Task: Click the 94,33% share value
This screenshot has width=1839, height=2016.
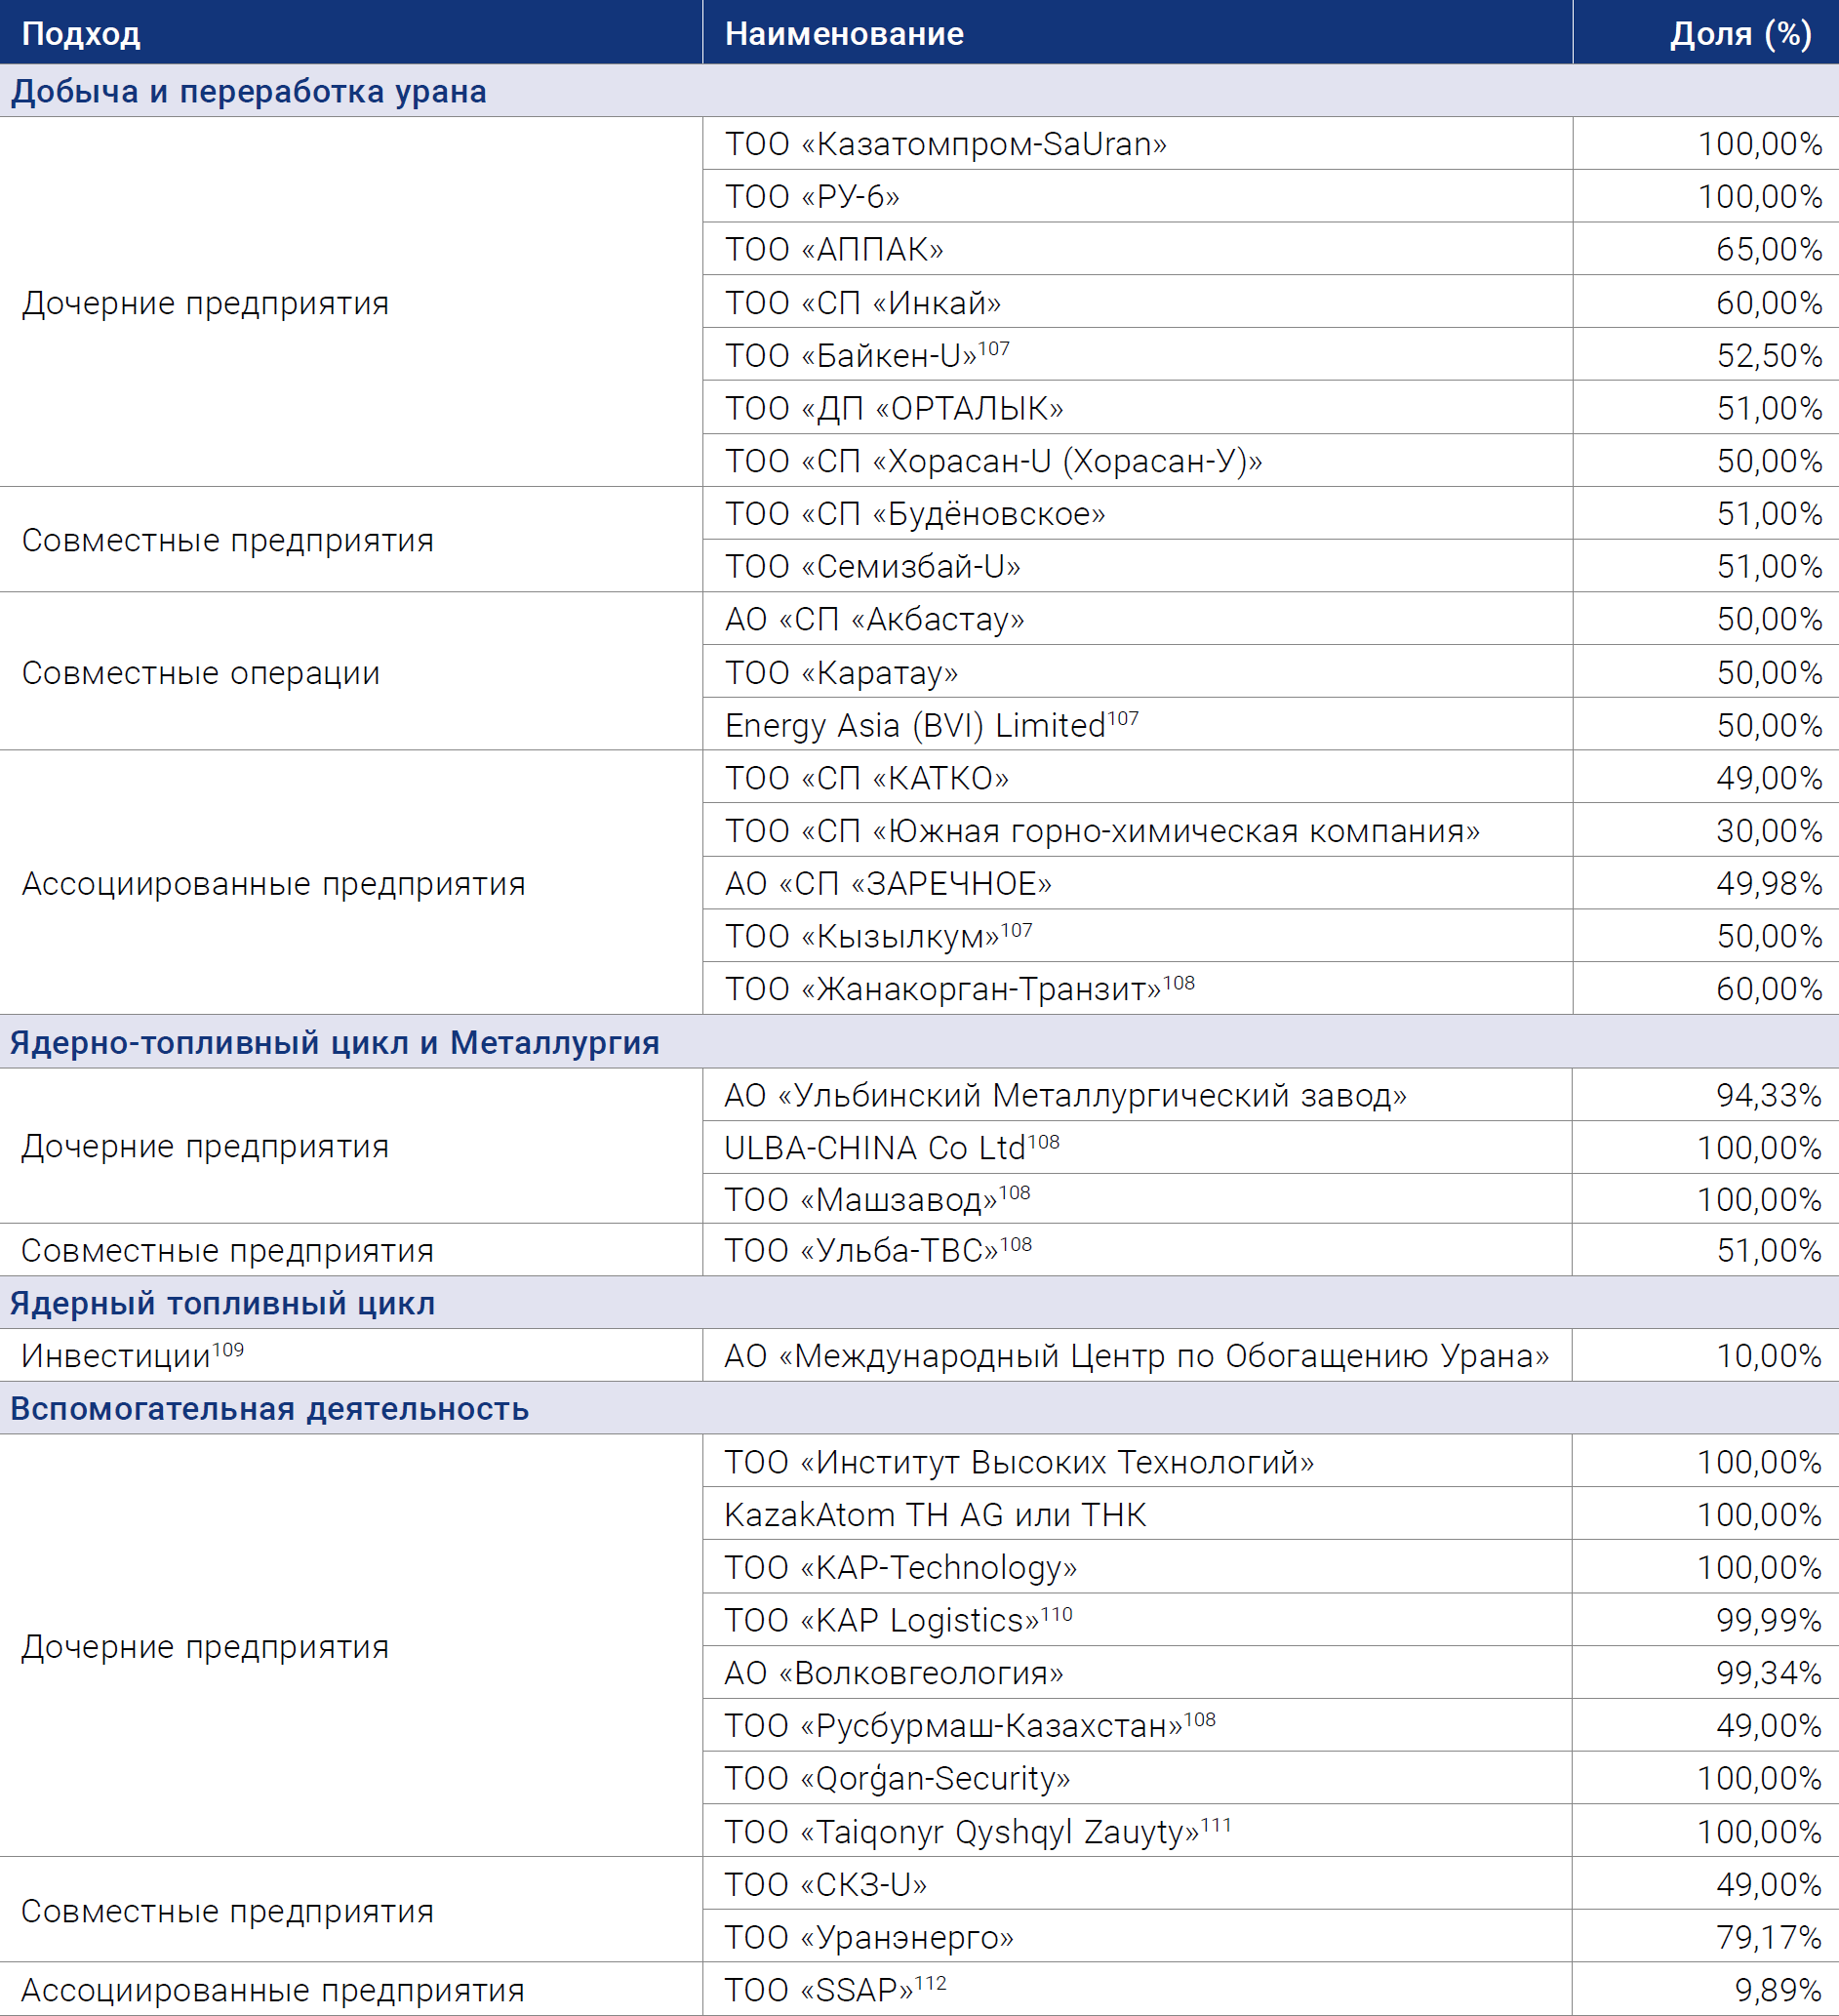Action: tap(1769, 1095)
